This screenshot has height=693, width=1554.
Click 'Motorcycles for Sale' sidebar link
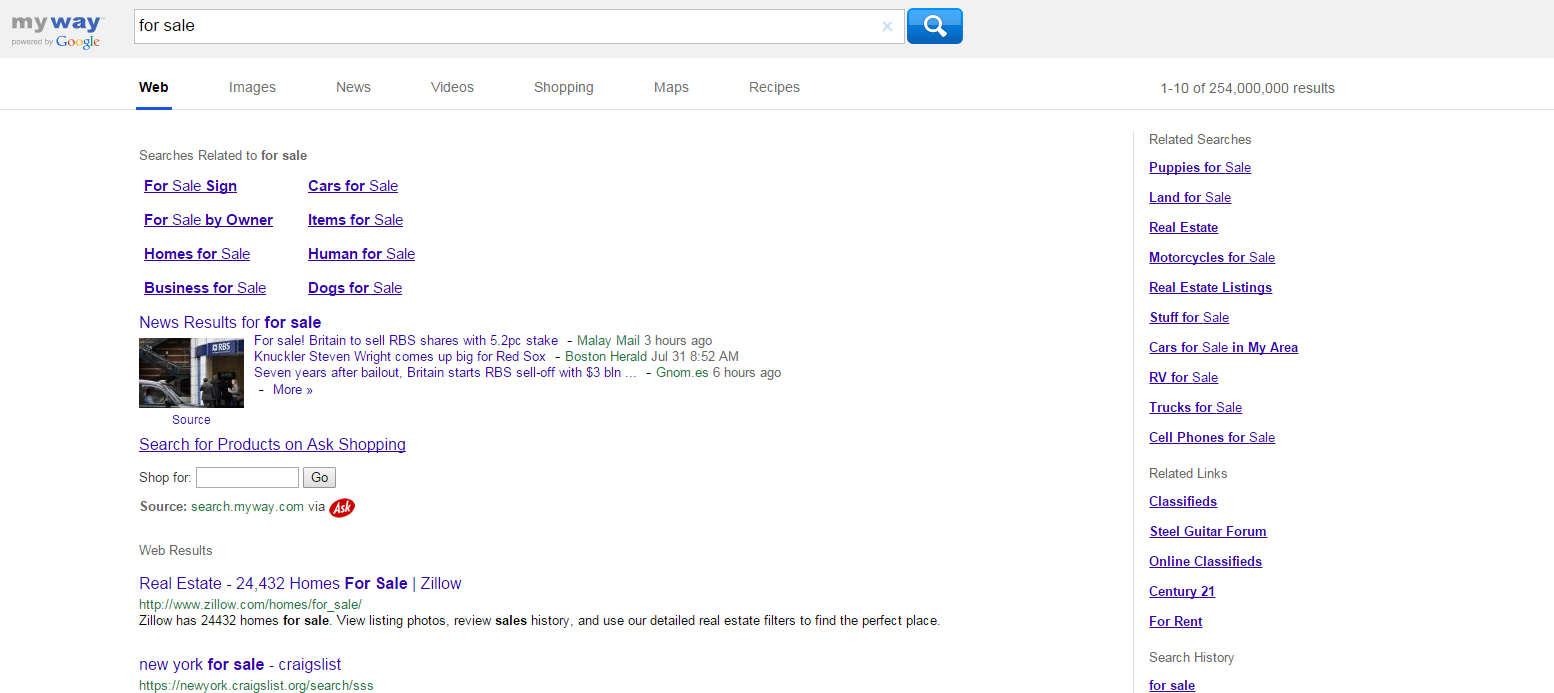1212,258
